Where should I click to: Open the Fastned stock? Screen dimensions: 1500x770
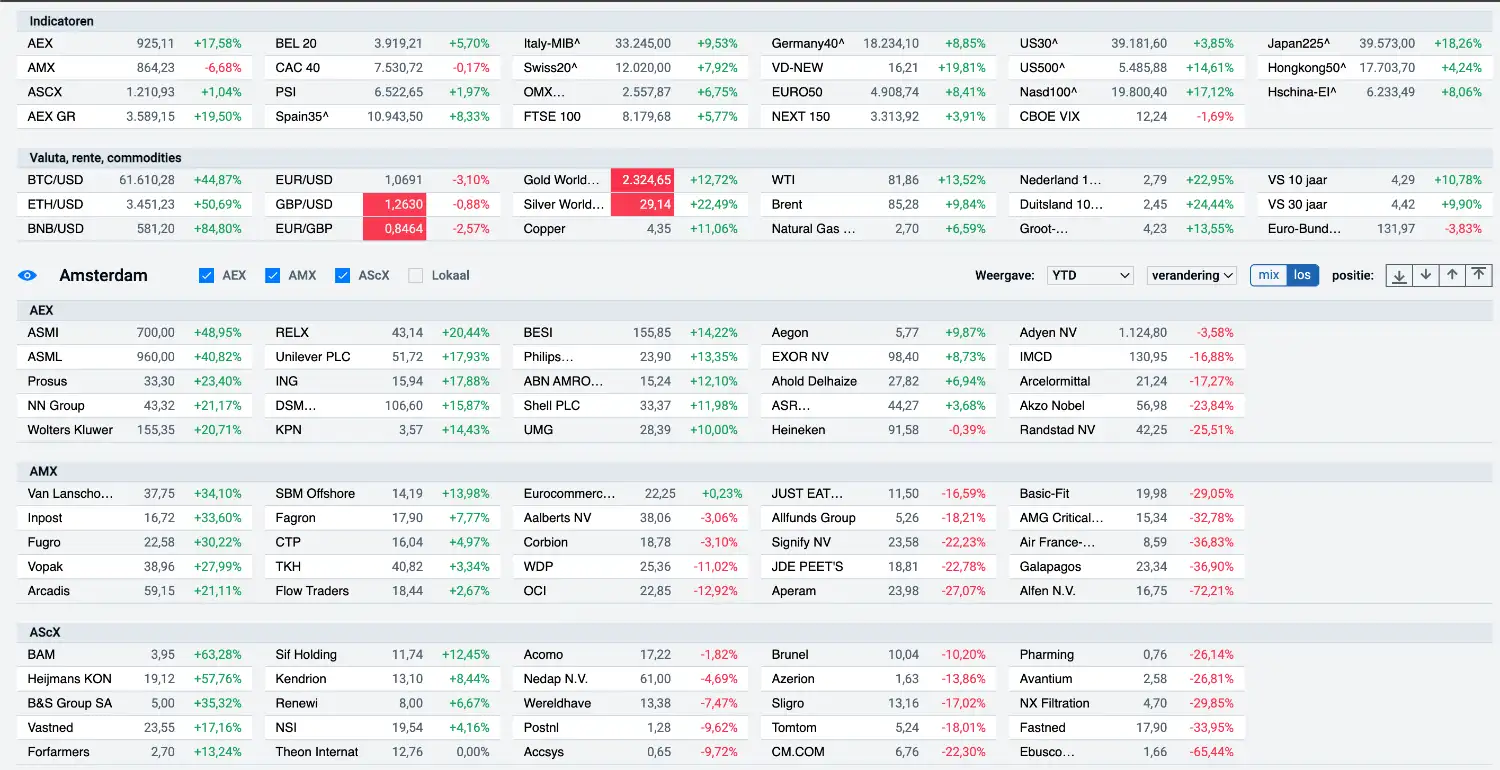1043,728
